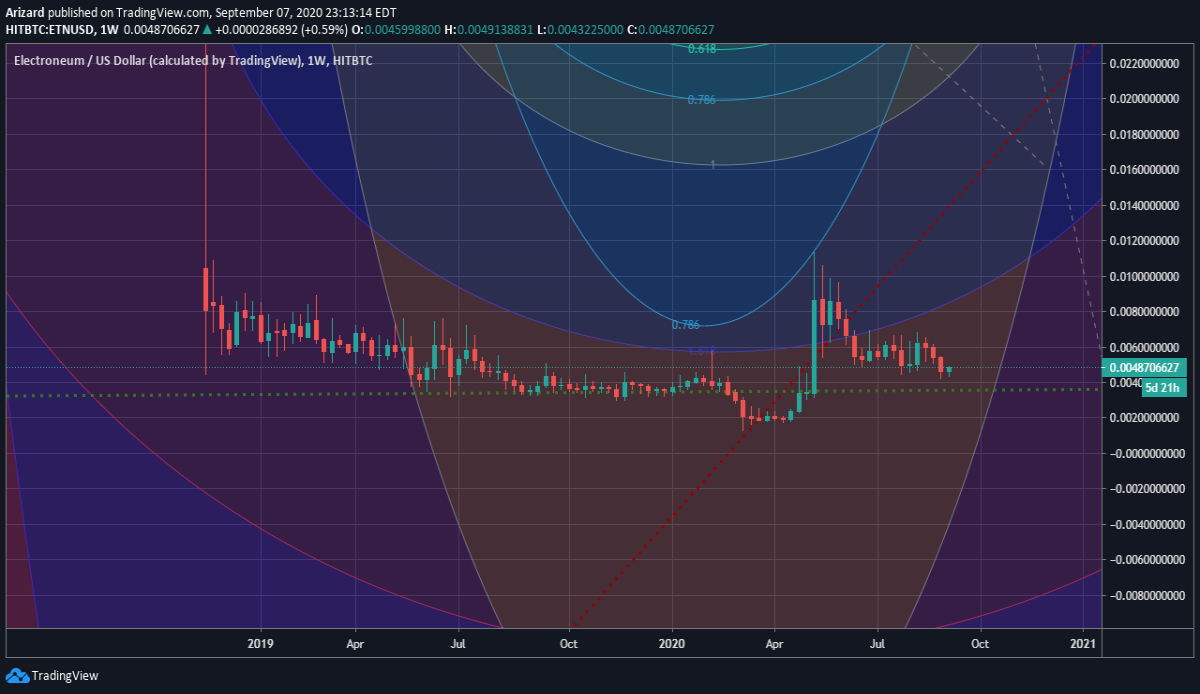The image size is (1200, 694).
Task: Click the 0.0100000000 price axis label
Action: [x=1146, y=276]
